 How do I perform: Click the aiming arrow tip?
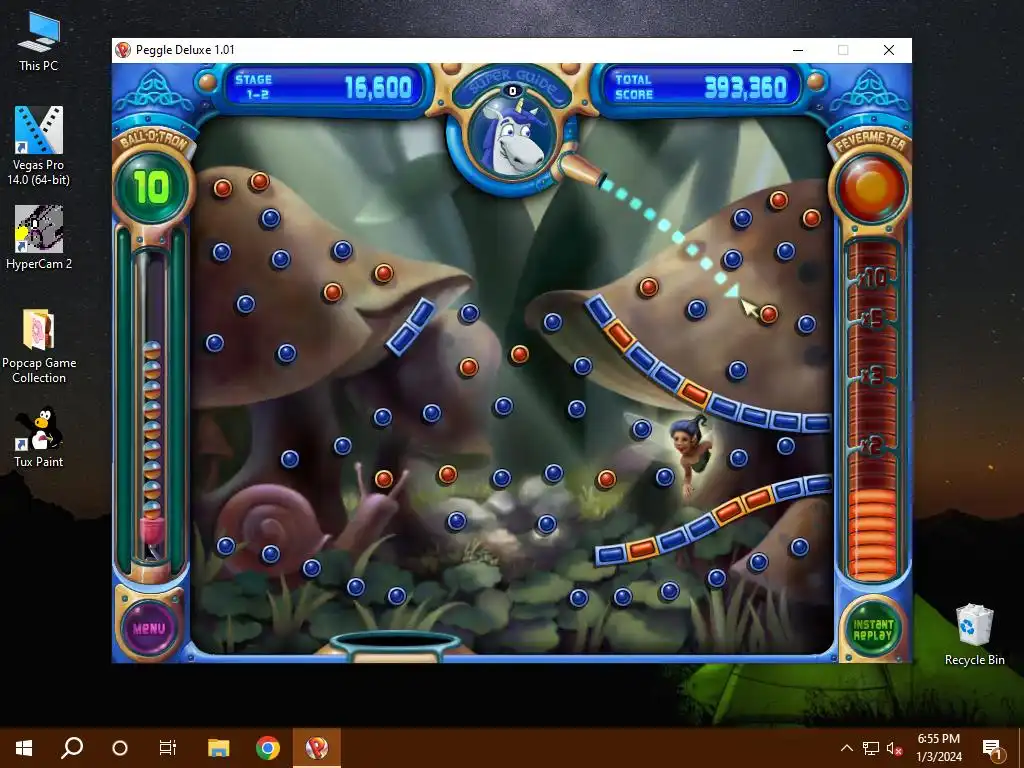point(733,291)
